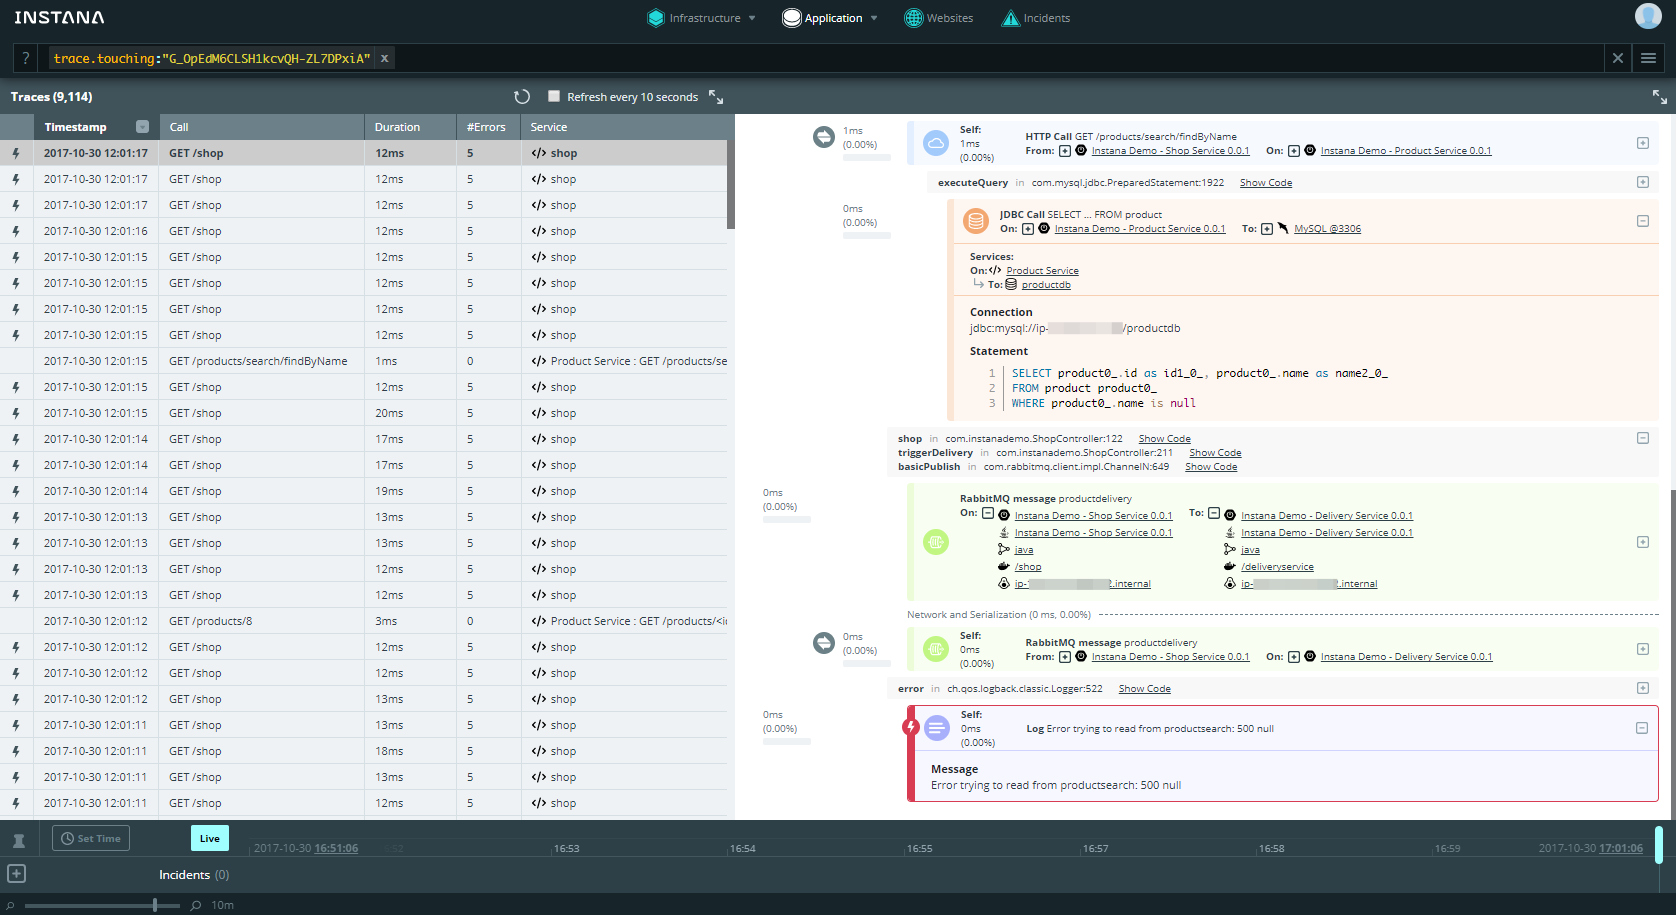Click the 17:01:06 timeline end time
Screen dimensions: 1676x915
(1621, 848)
